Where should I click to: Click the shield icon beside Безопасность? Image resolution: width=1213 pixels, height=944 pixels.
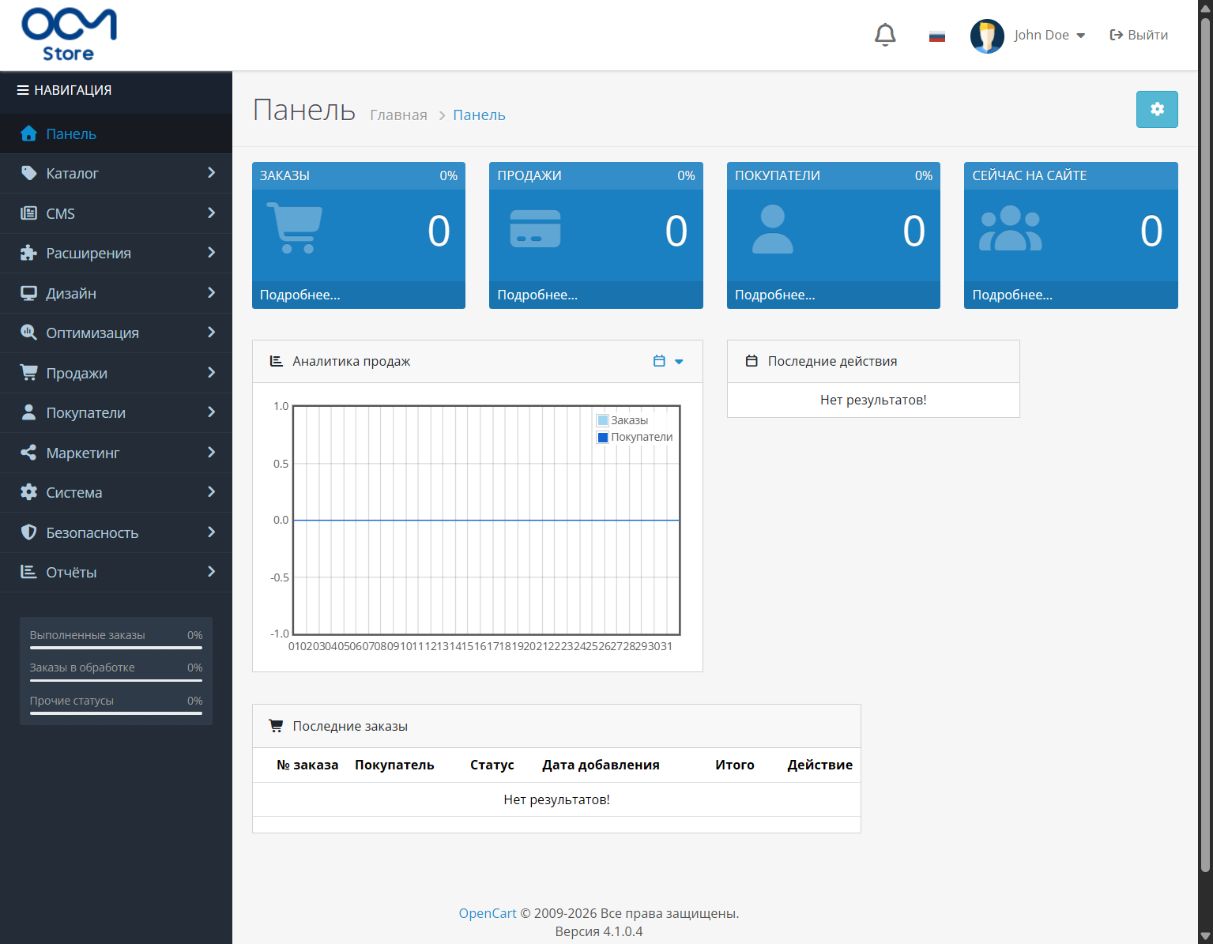(x=29, y=533)
